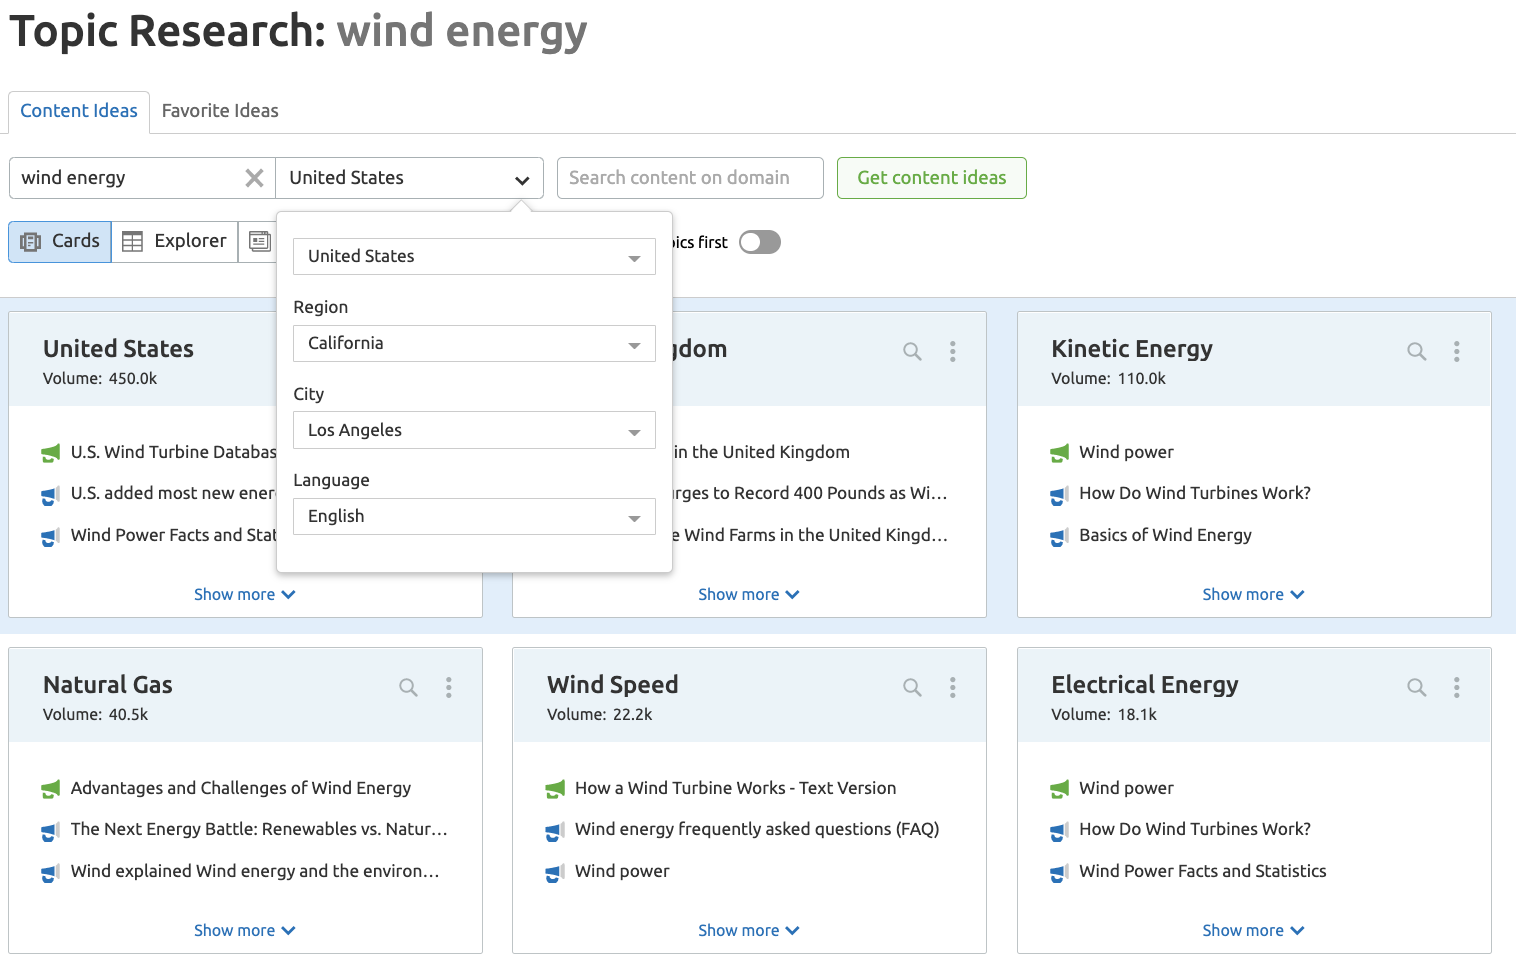The image size is (1516, 976).
Task: Open the City dropdown showing Los Angeles
Action: pos(474,430)
